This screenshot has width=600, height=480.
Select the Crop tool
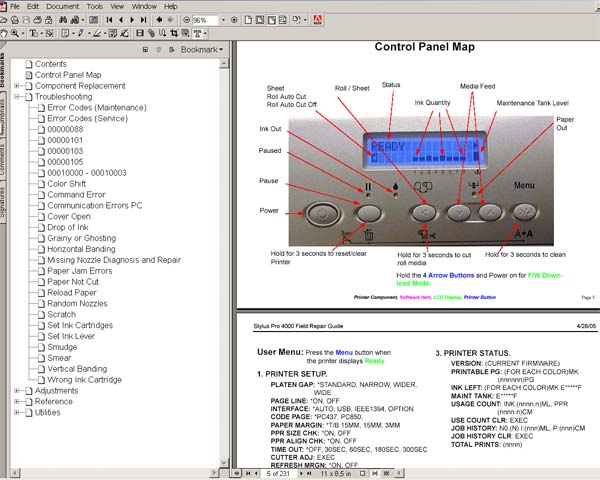[x=174, y=34]
